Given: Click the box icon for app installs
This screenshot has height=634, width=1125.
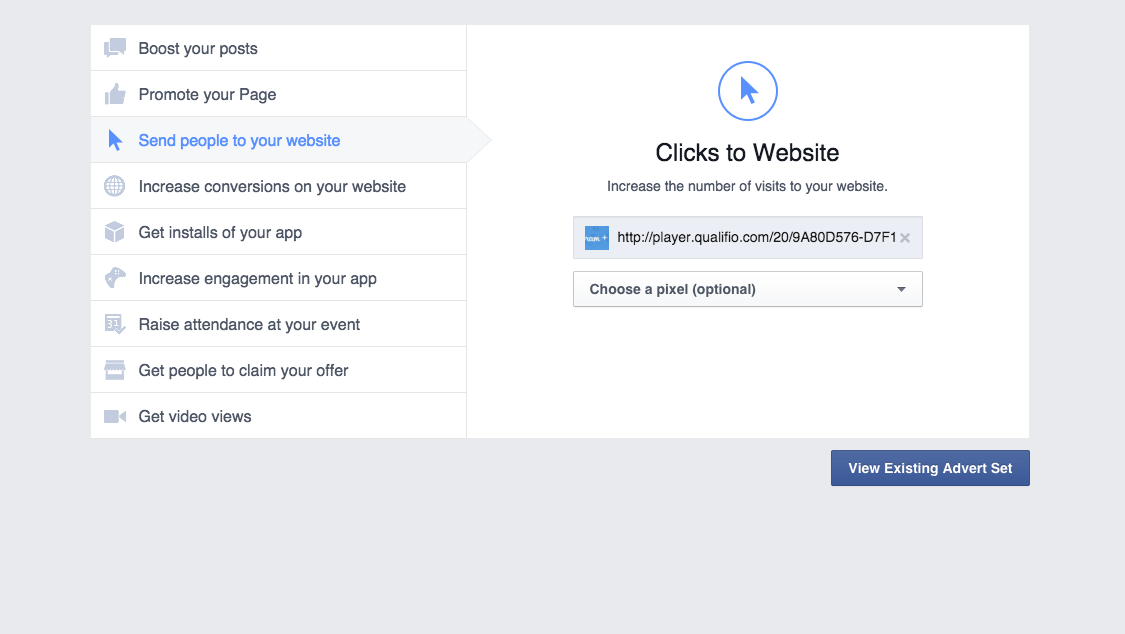Looking at the screenshot, I should click(x=115, y=232).
